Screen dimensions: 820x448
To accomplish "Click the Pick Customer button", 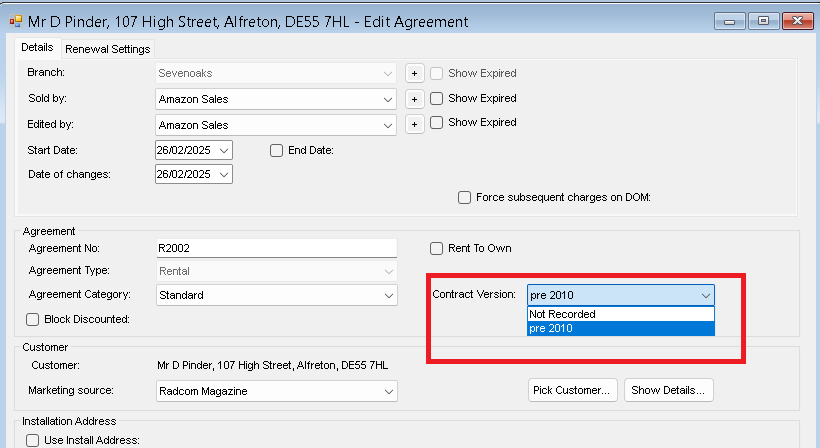I will coord(571,390).
